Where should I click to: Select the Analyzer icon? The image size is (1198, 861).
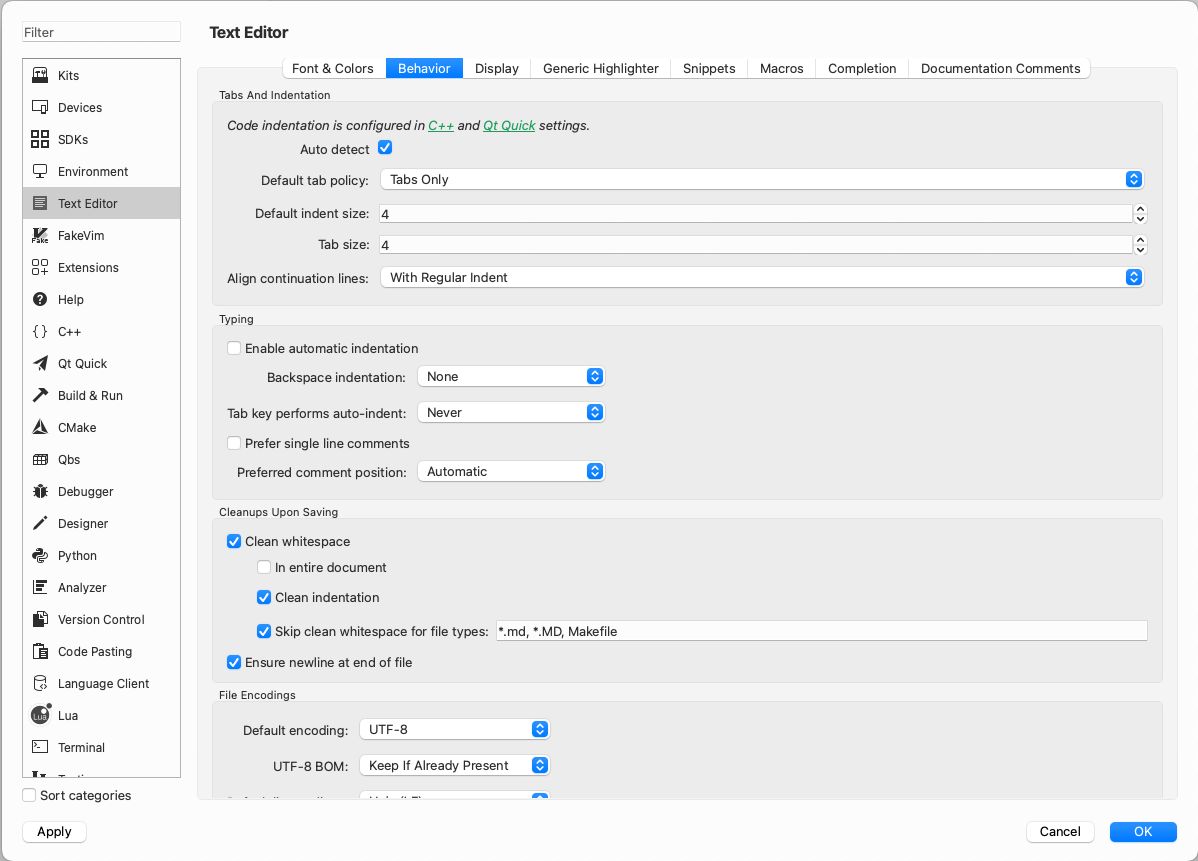coord(40,587)
